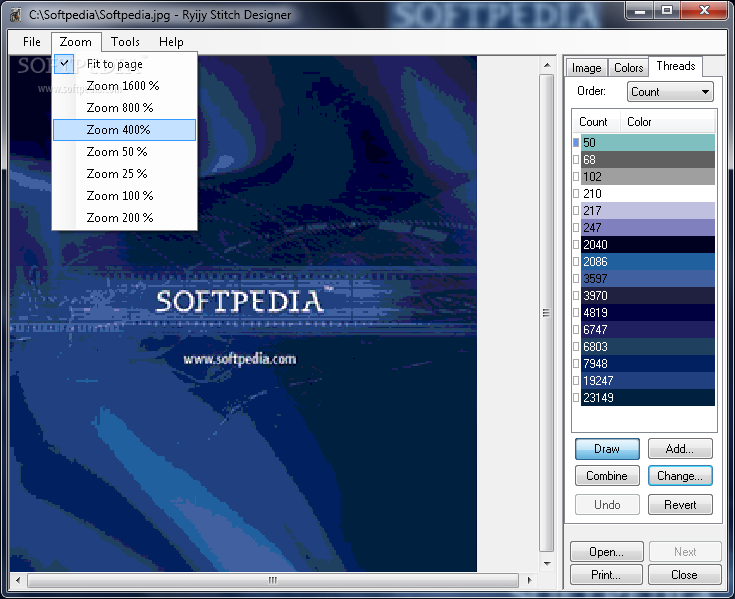Toggle checkbox for thread count 68
The width and height of the screenshot is (735, 599).
pos(576,159)
